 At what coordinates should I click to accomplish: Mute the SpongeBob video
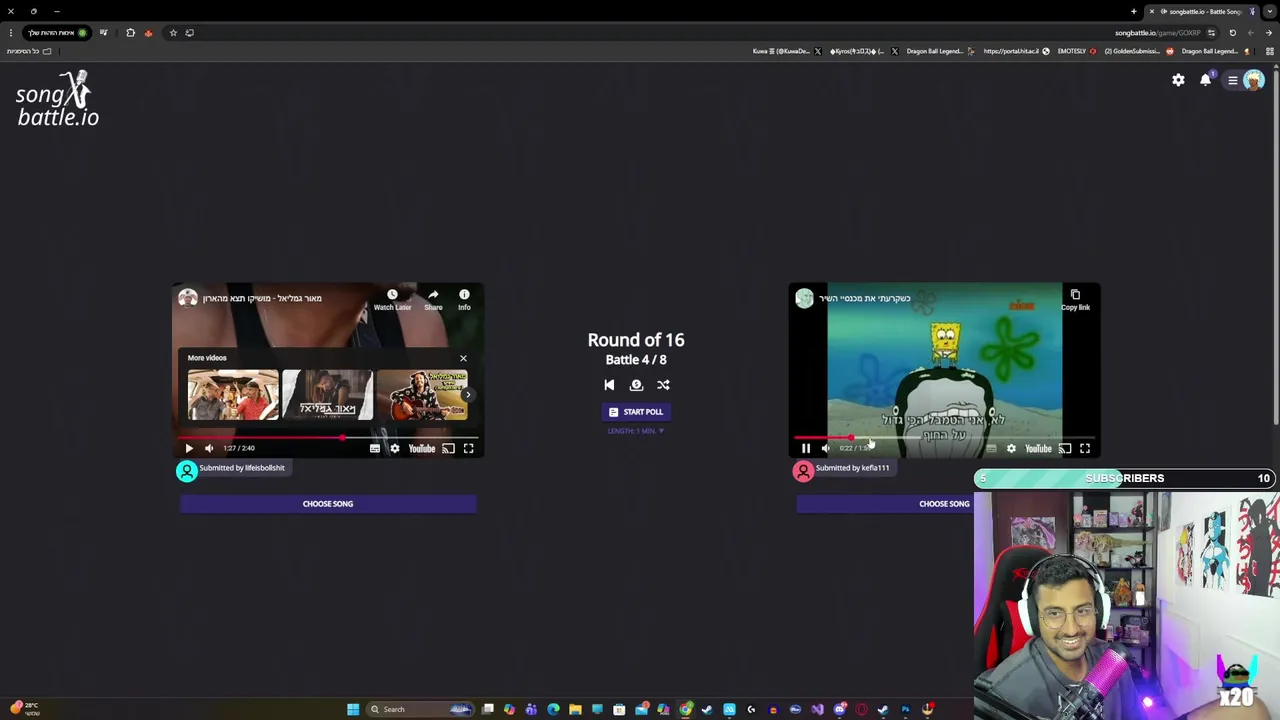point(826,448)
